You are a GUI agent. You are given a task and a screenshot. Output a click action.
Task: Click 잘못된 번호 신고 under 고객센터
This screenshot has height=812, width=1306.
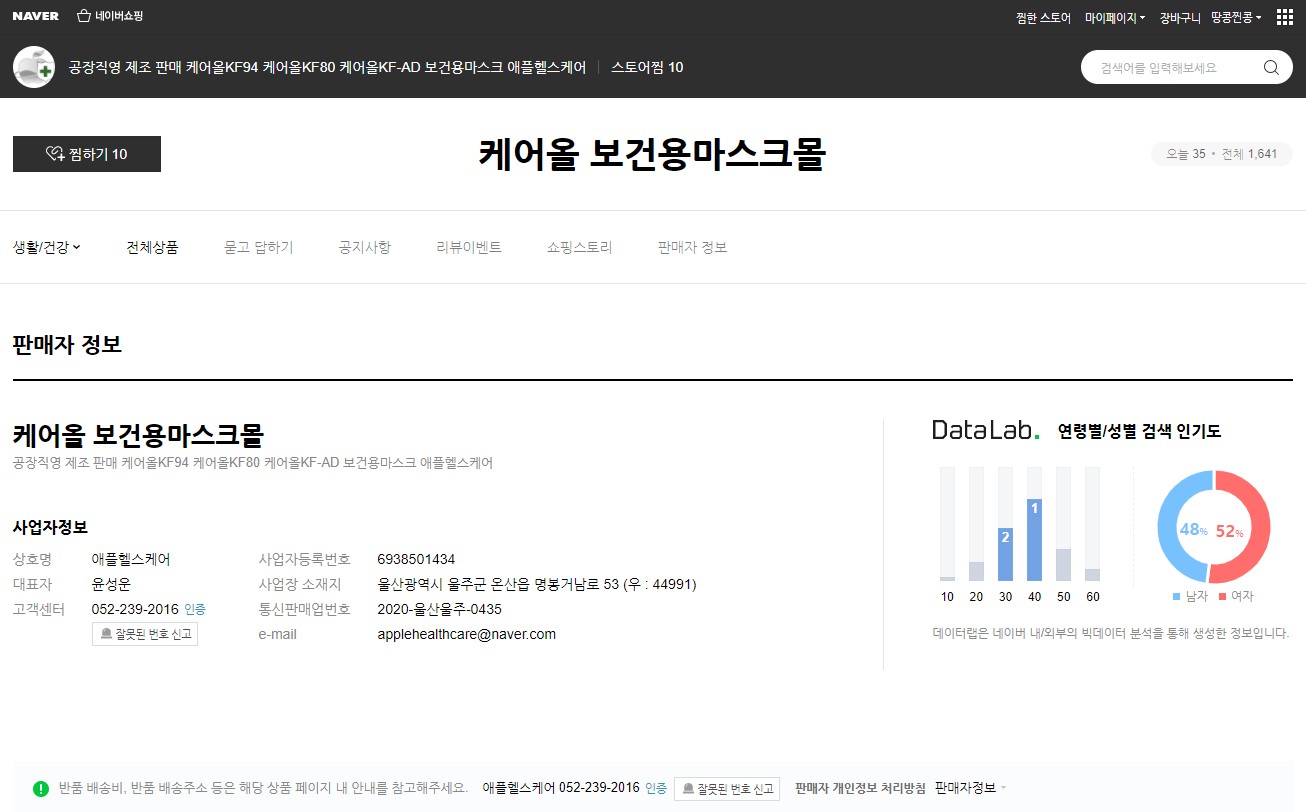click(x=145, y=634)
